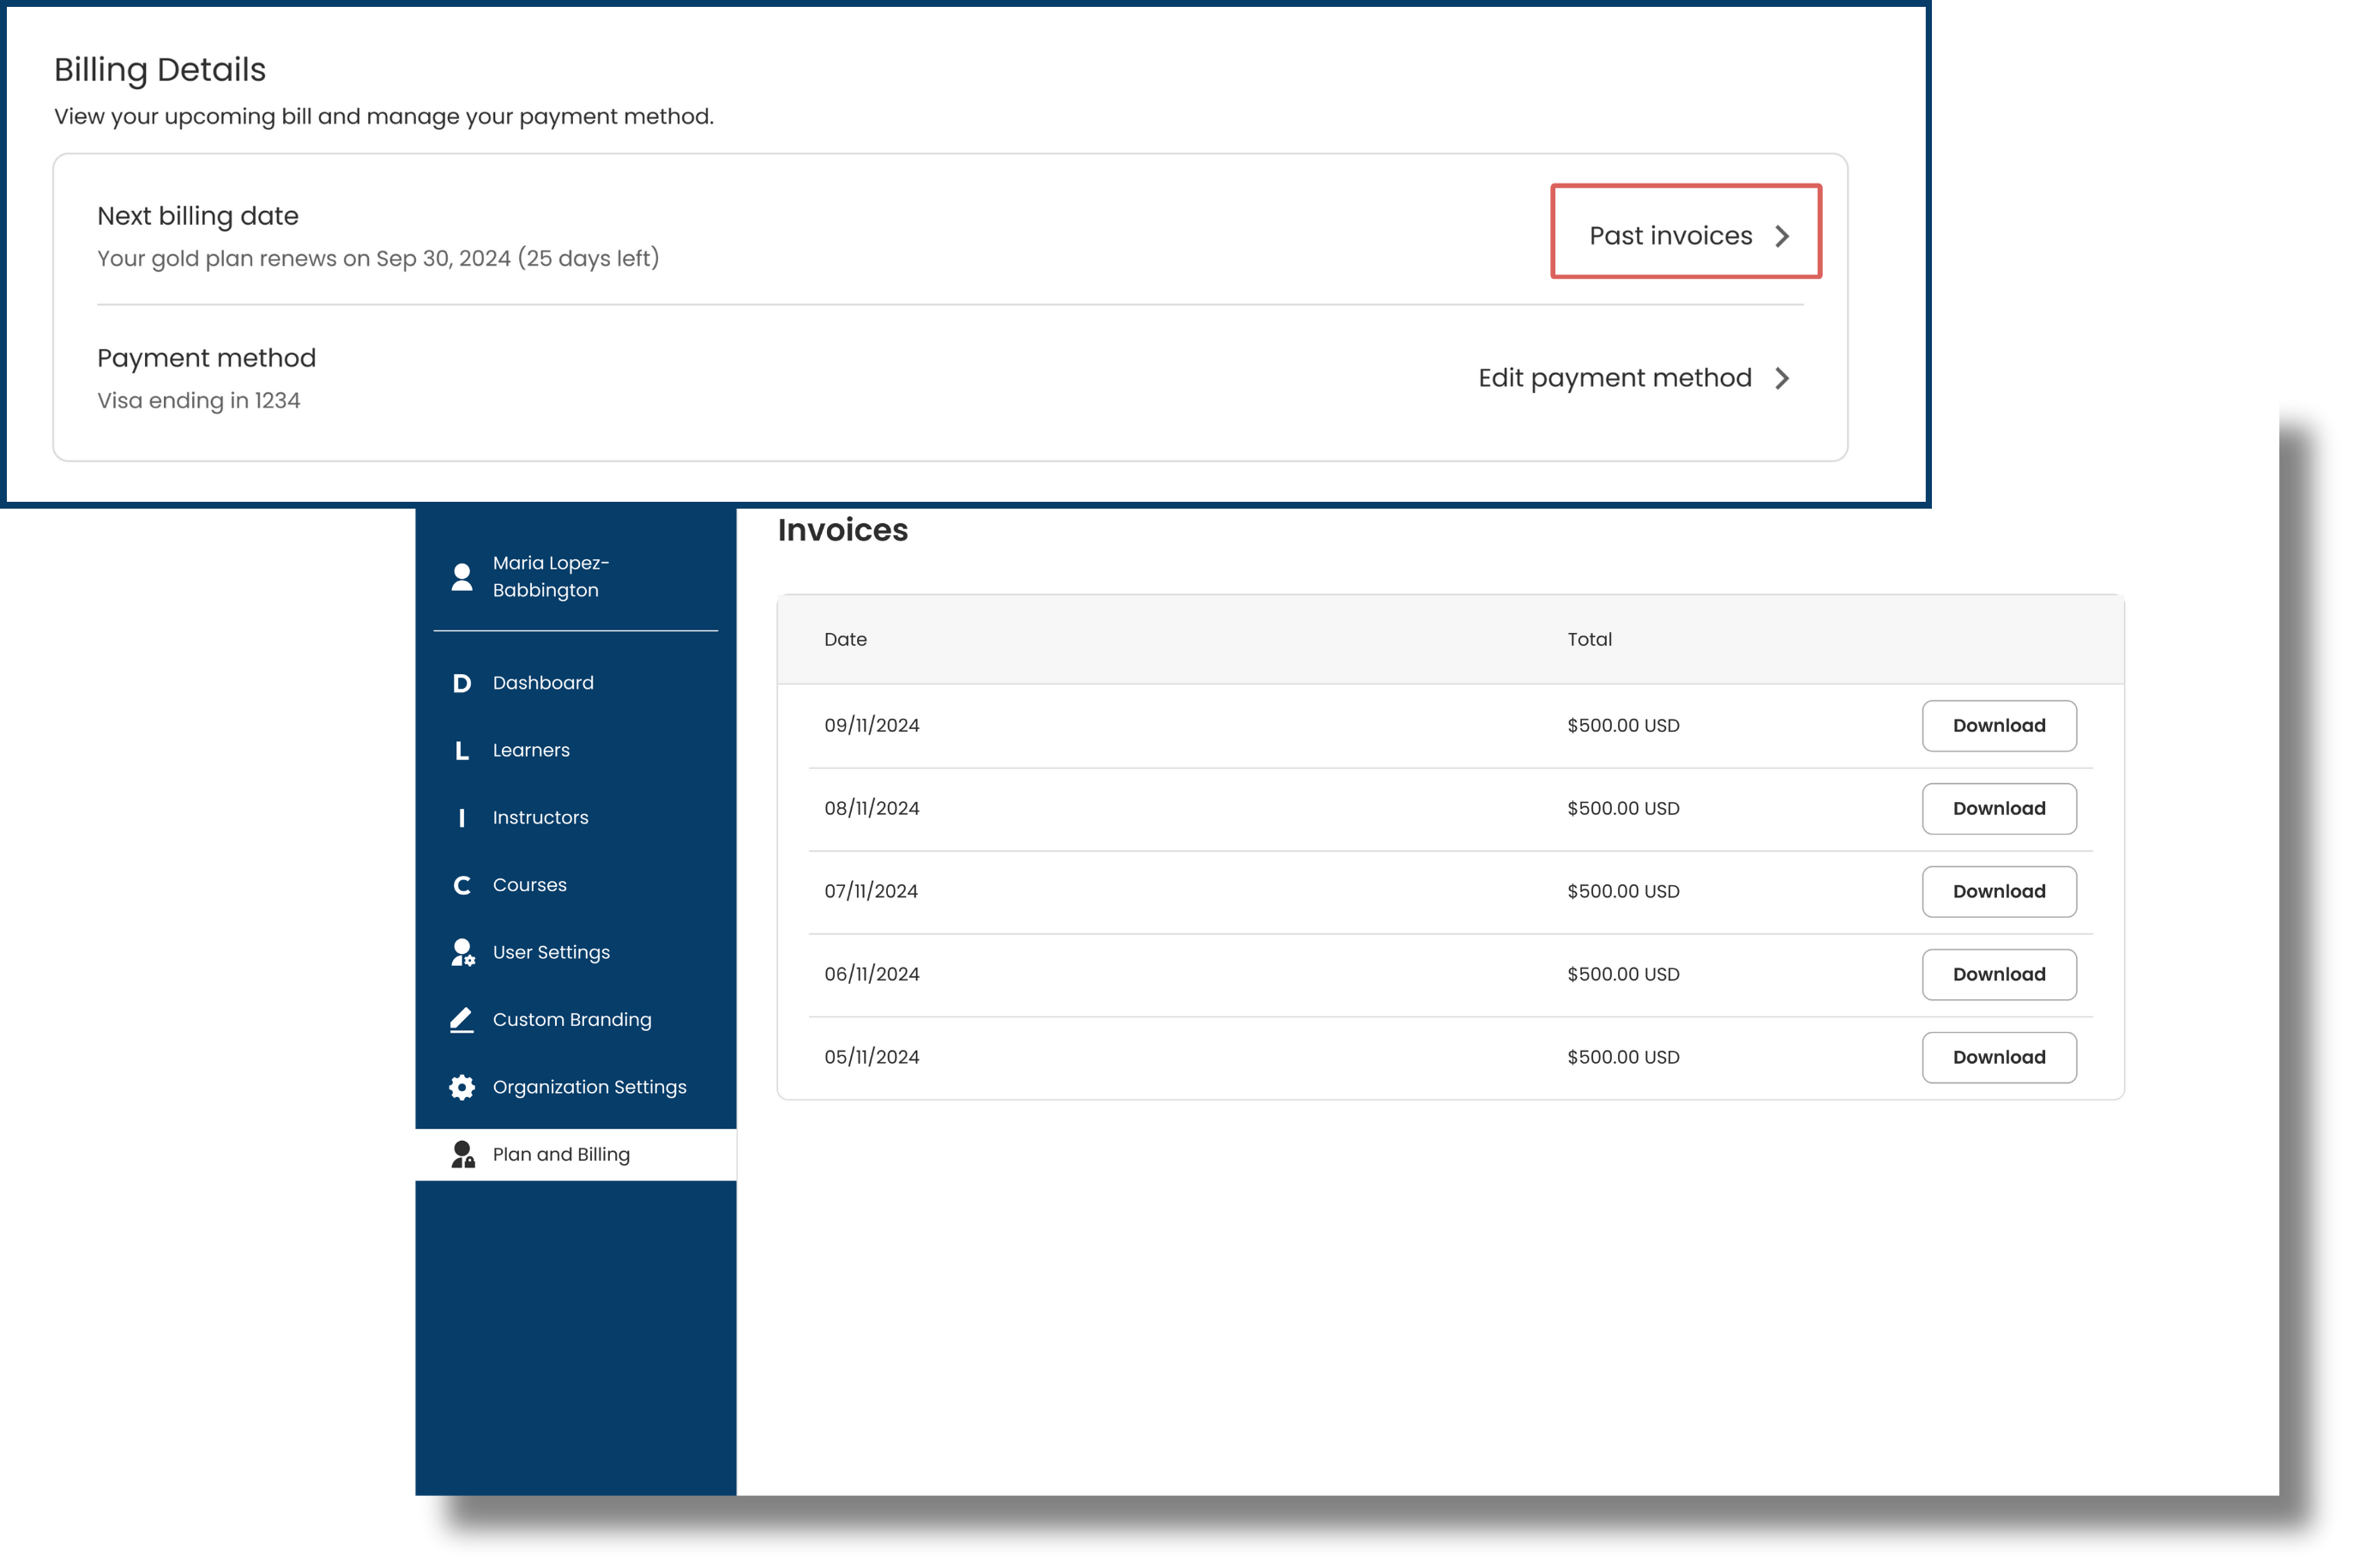Viewport: 2378px width, 1568px height.
Task: Download the 05/11/2024 invoice
Action: tap(1998, 1057)
